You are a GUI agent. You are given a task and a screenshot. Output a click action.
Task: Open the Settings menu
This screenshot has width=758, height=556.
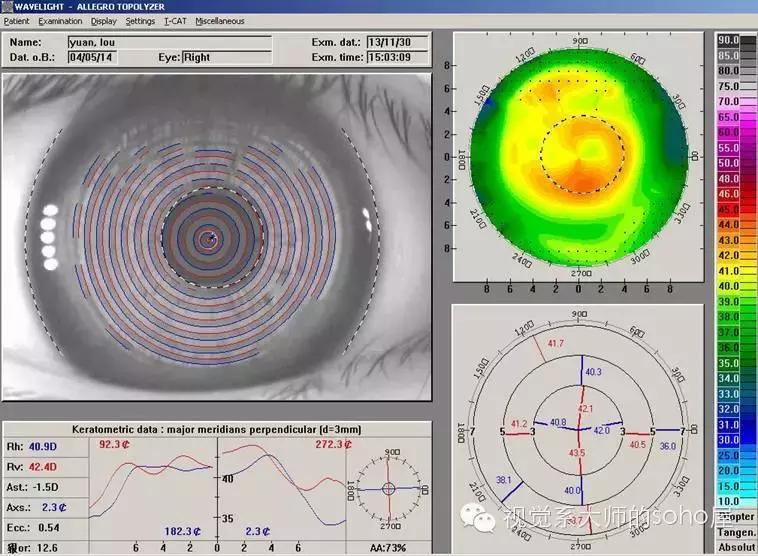(140, 21)
